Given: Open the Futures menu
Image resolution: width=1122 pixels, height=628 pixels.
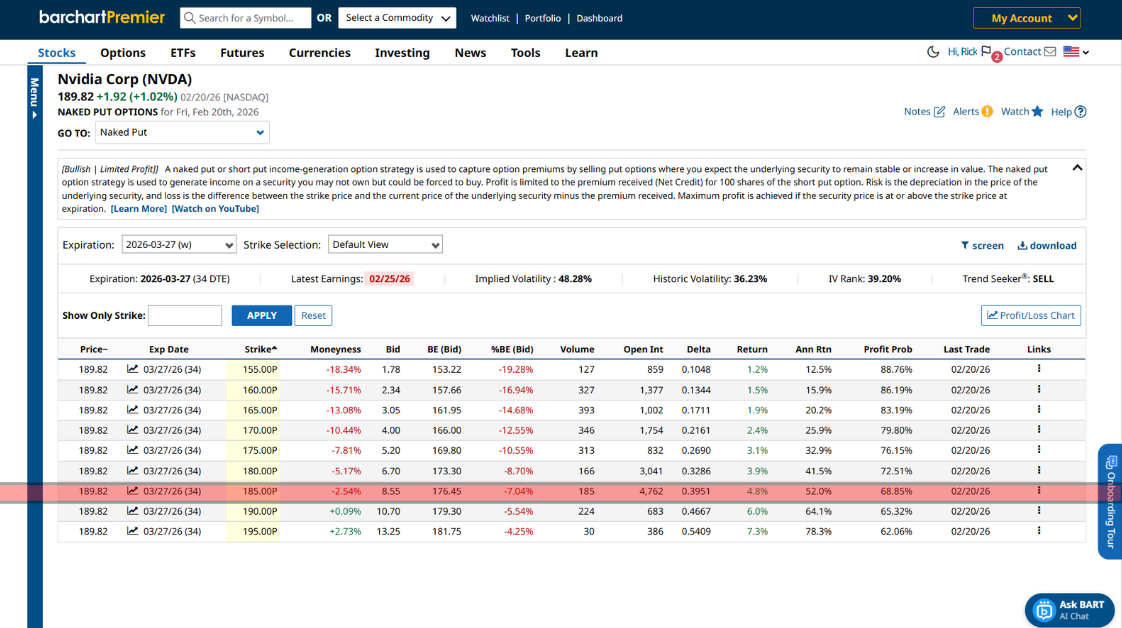Looking at the screenshot, I should point(242,53).
